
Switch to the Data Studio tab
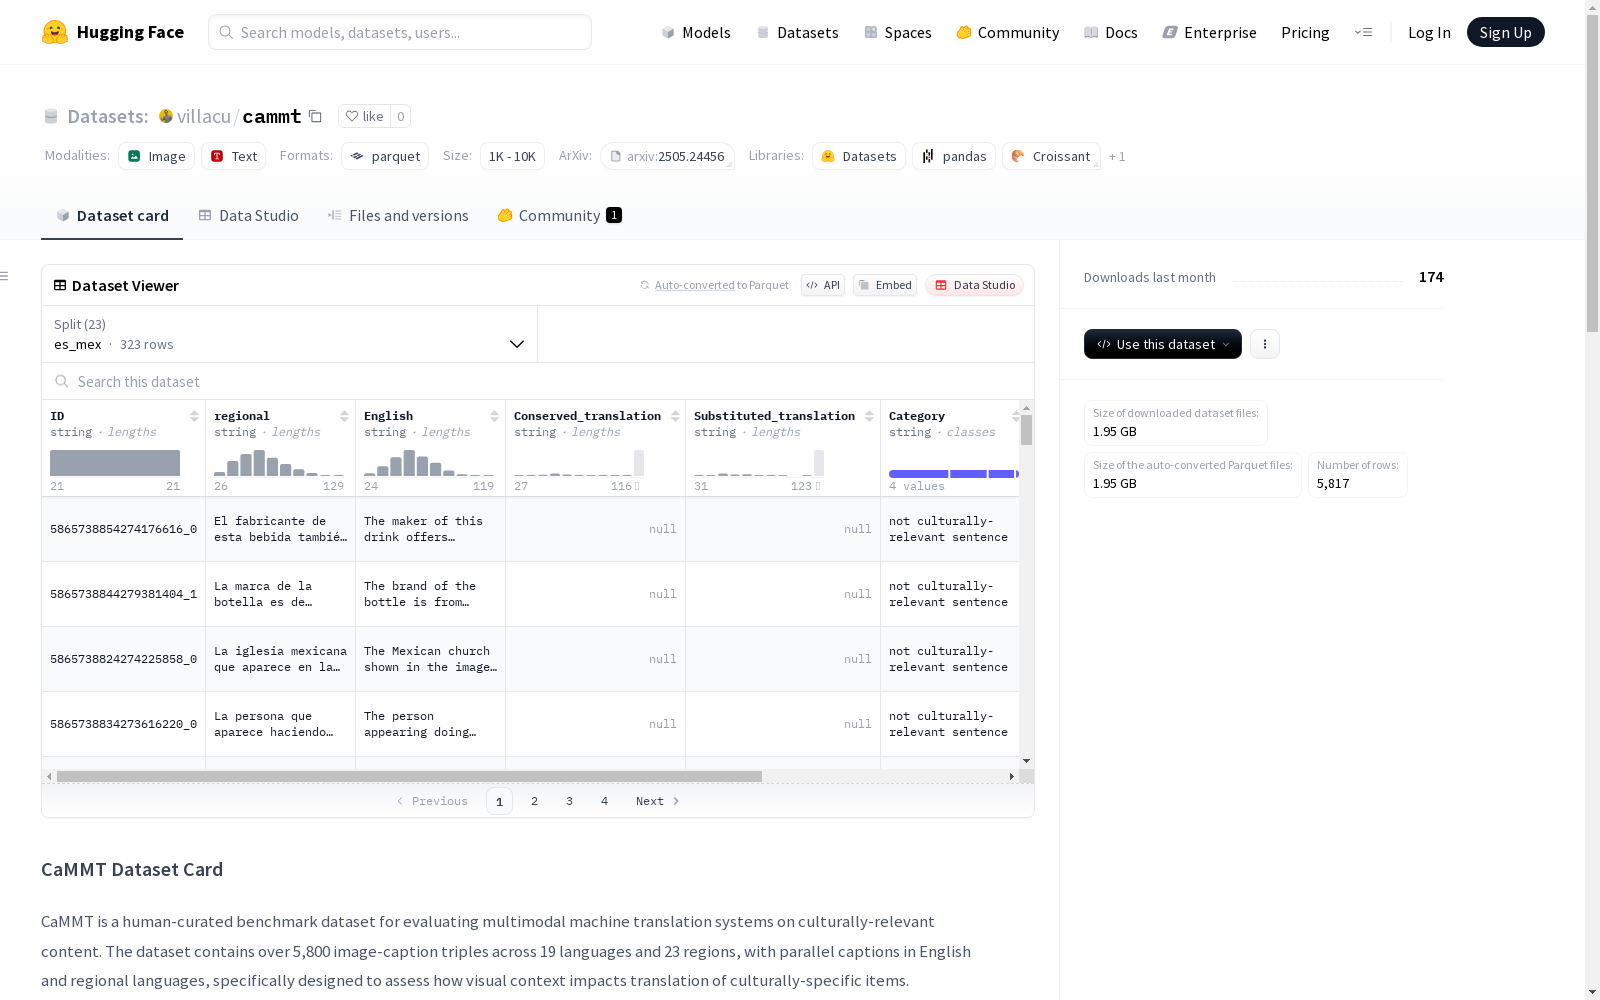point(249,216)
